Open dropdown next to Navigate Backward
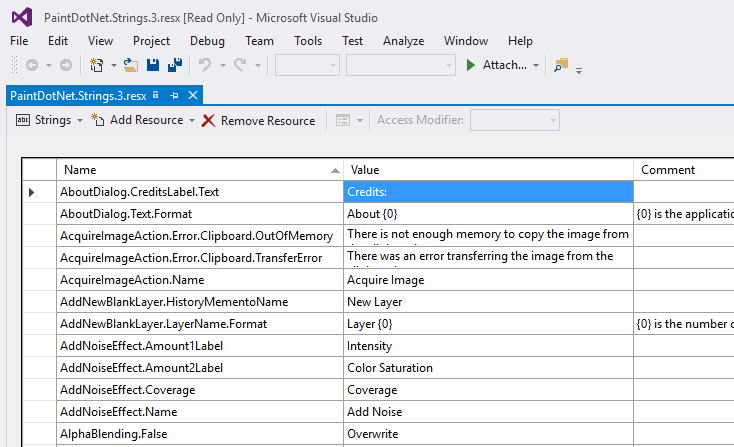 coord(49,66)
